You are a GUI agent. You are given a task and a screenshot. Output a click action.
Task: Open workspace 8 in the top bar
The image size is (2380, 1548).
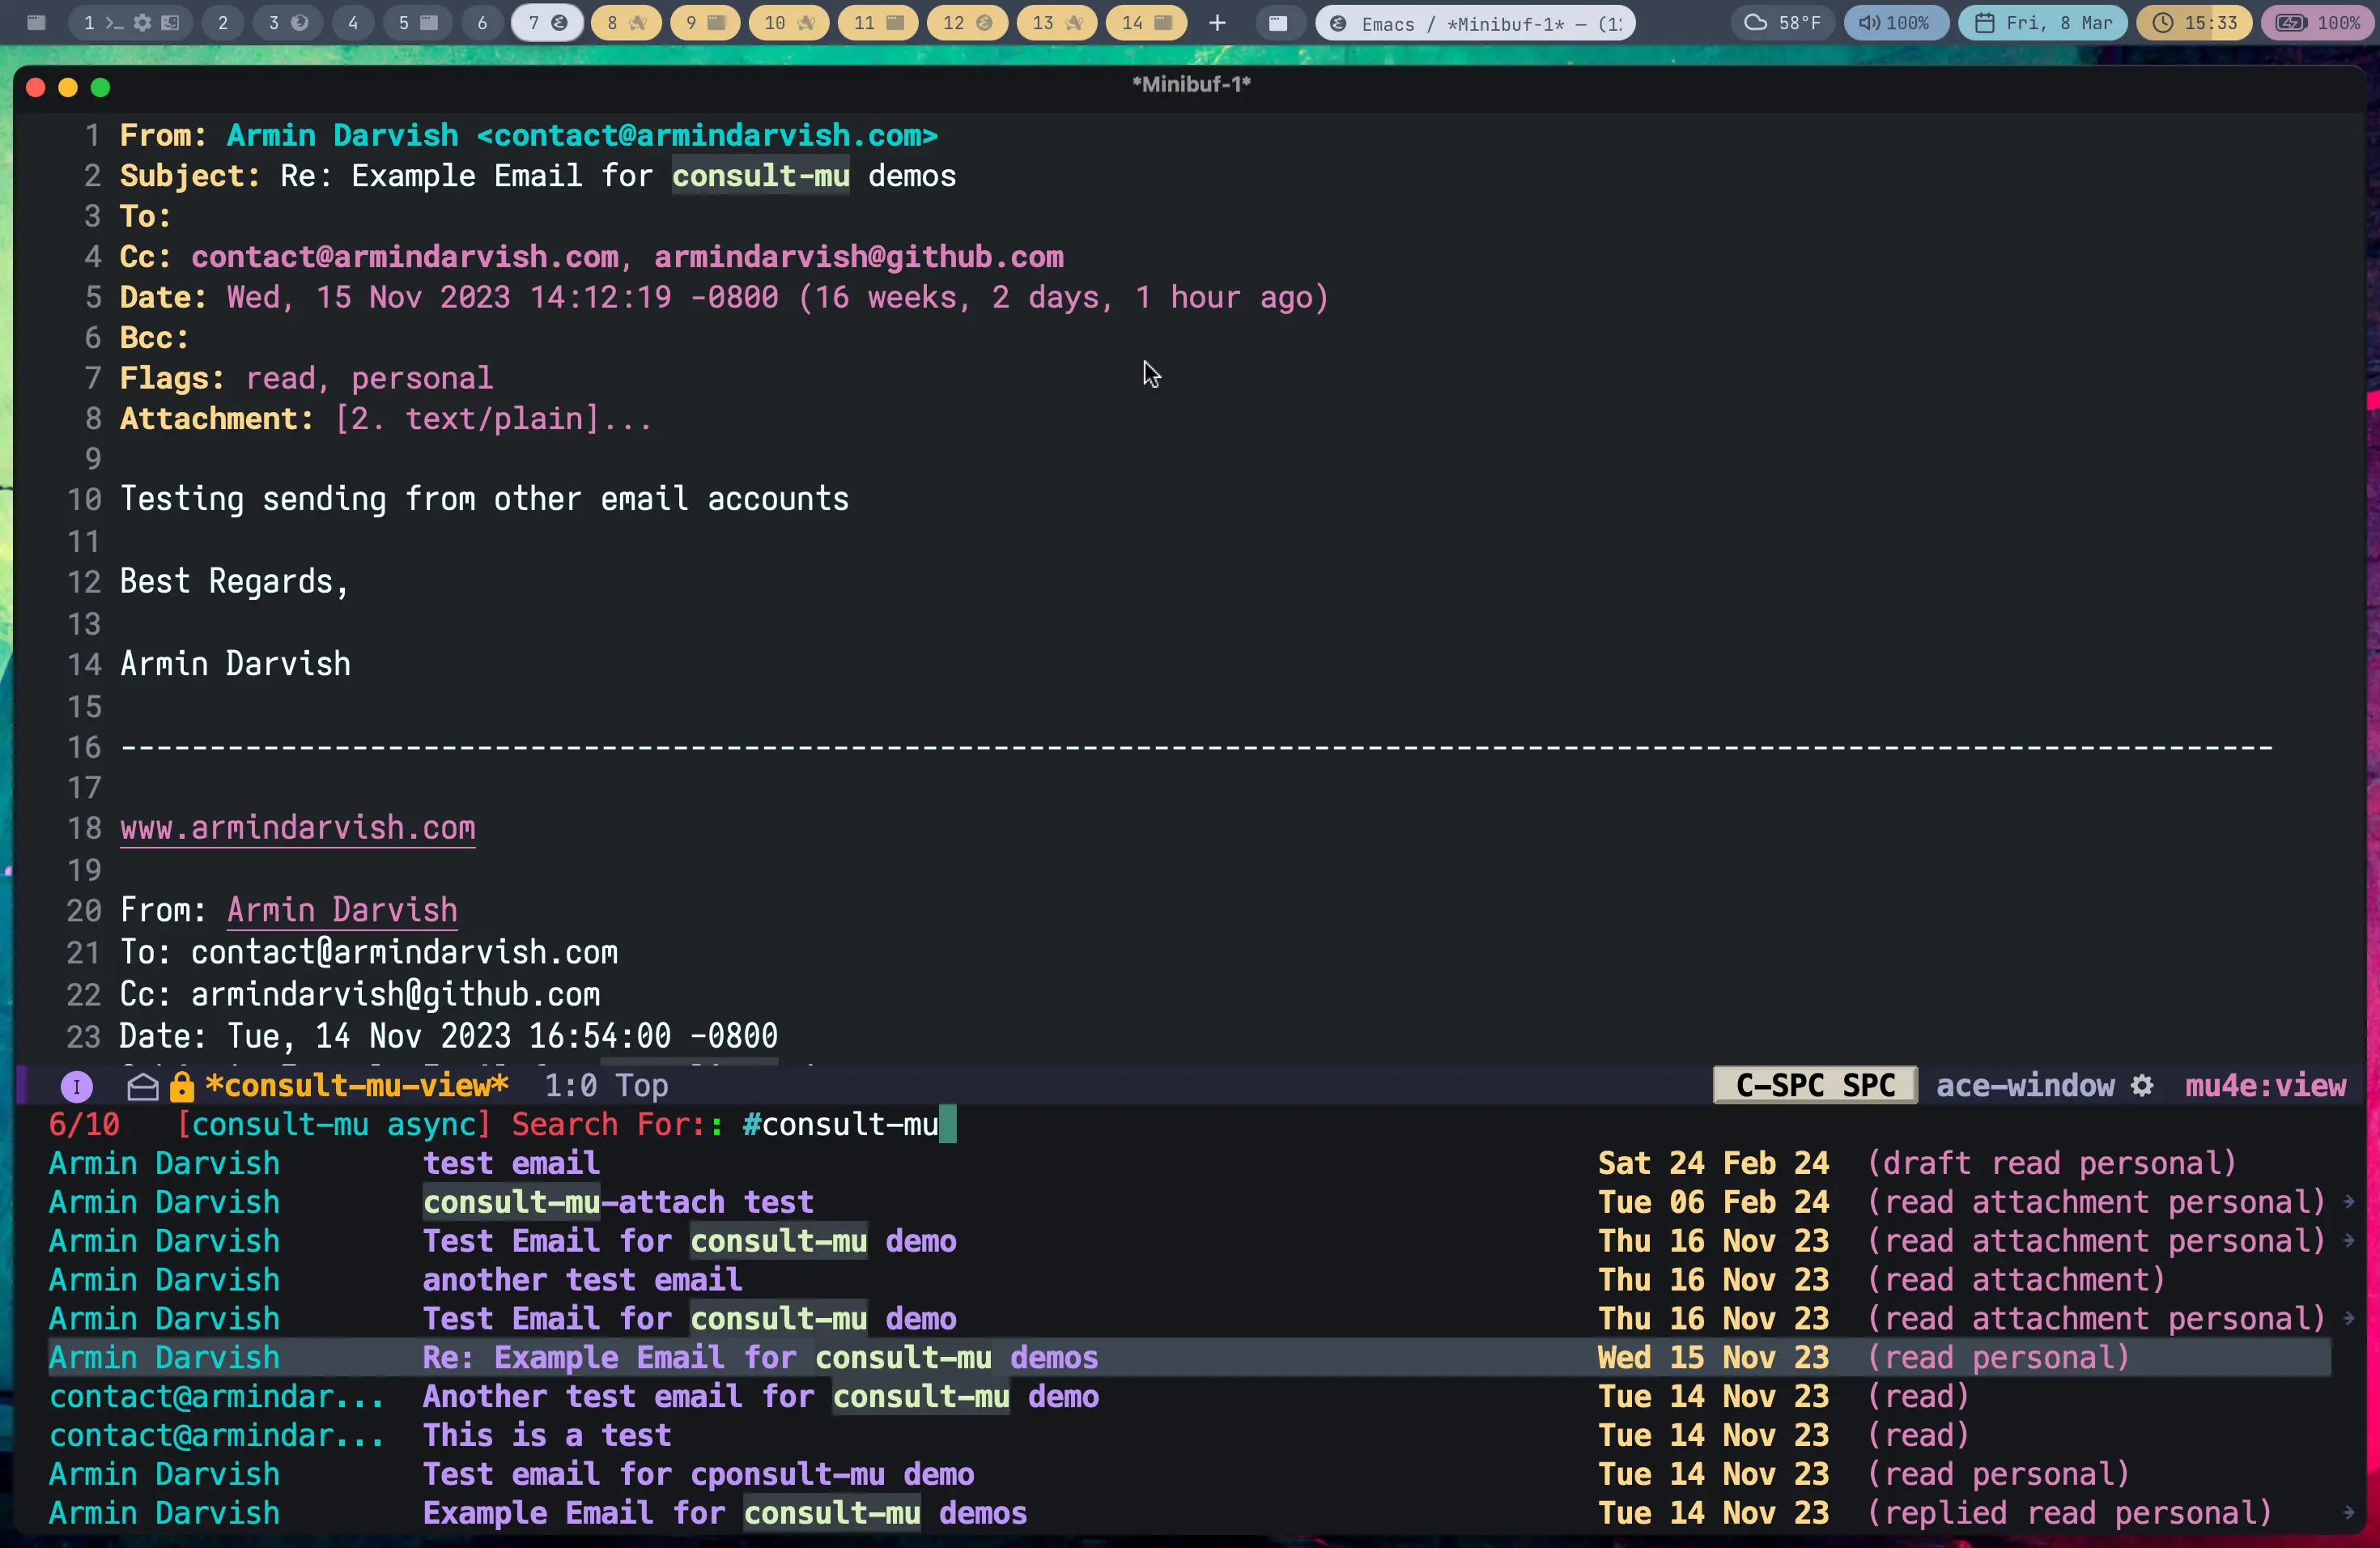(x=626, y=22)
